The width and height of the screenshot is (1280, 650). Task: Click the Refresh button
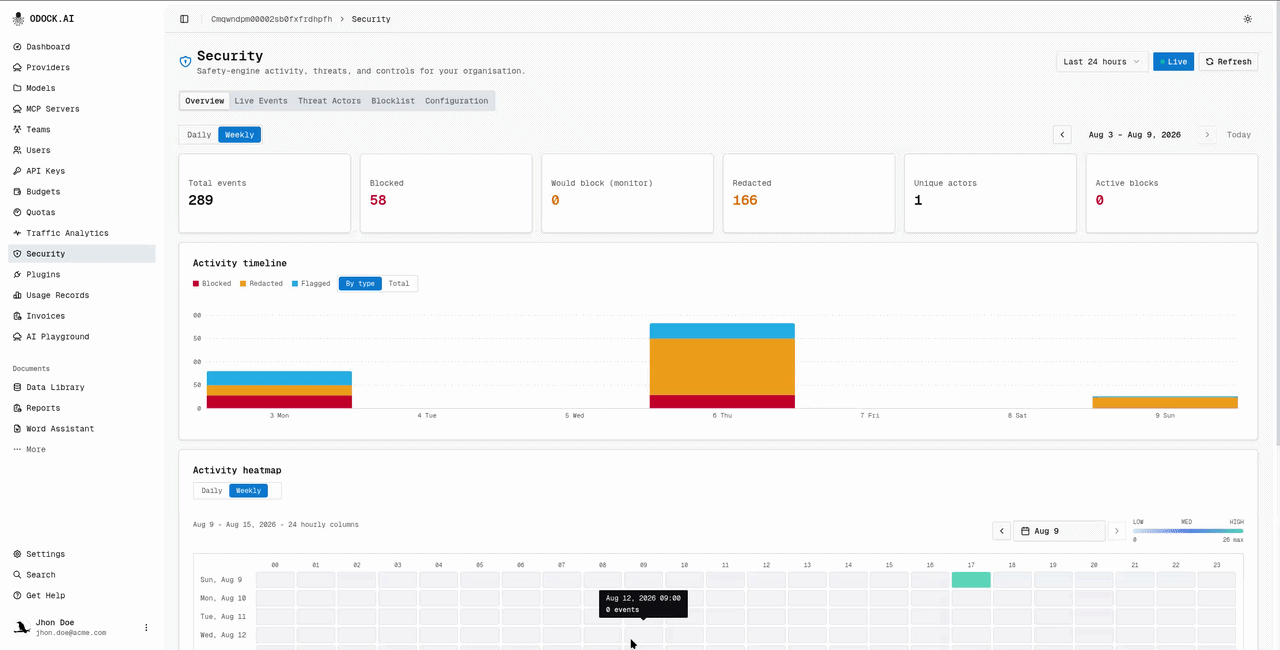click(x=1228, y=61)
